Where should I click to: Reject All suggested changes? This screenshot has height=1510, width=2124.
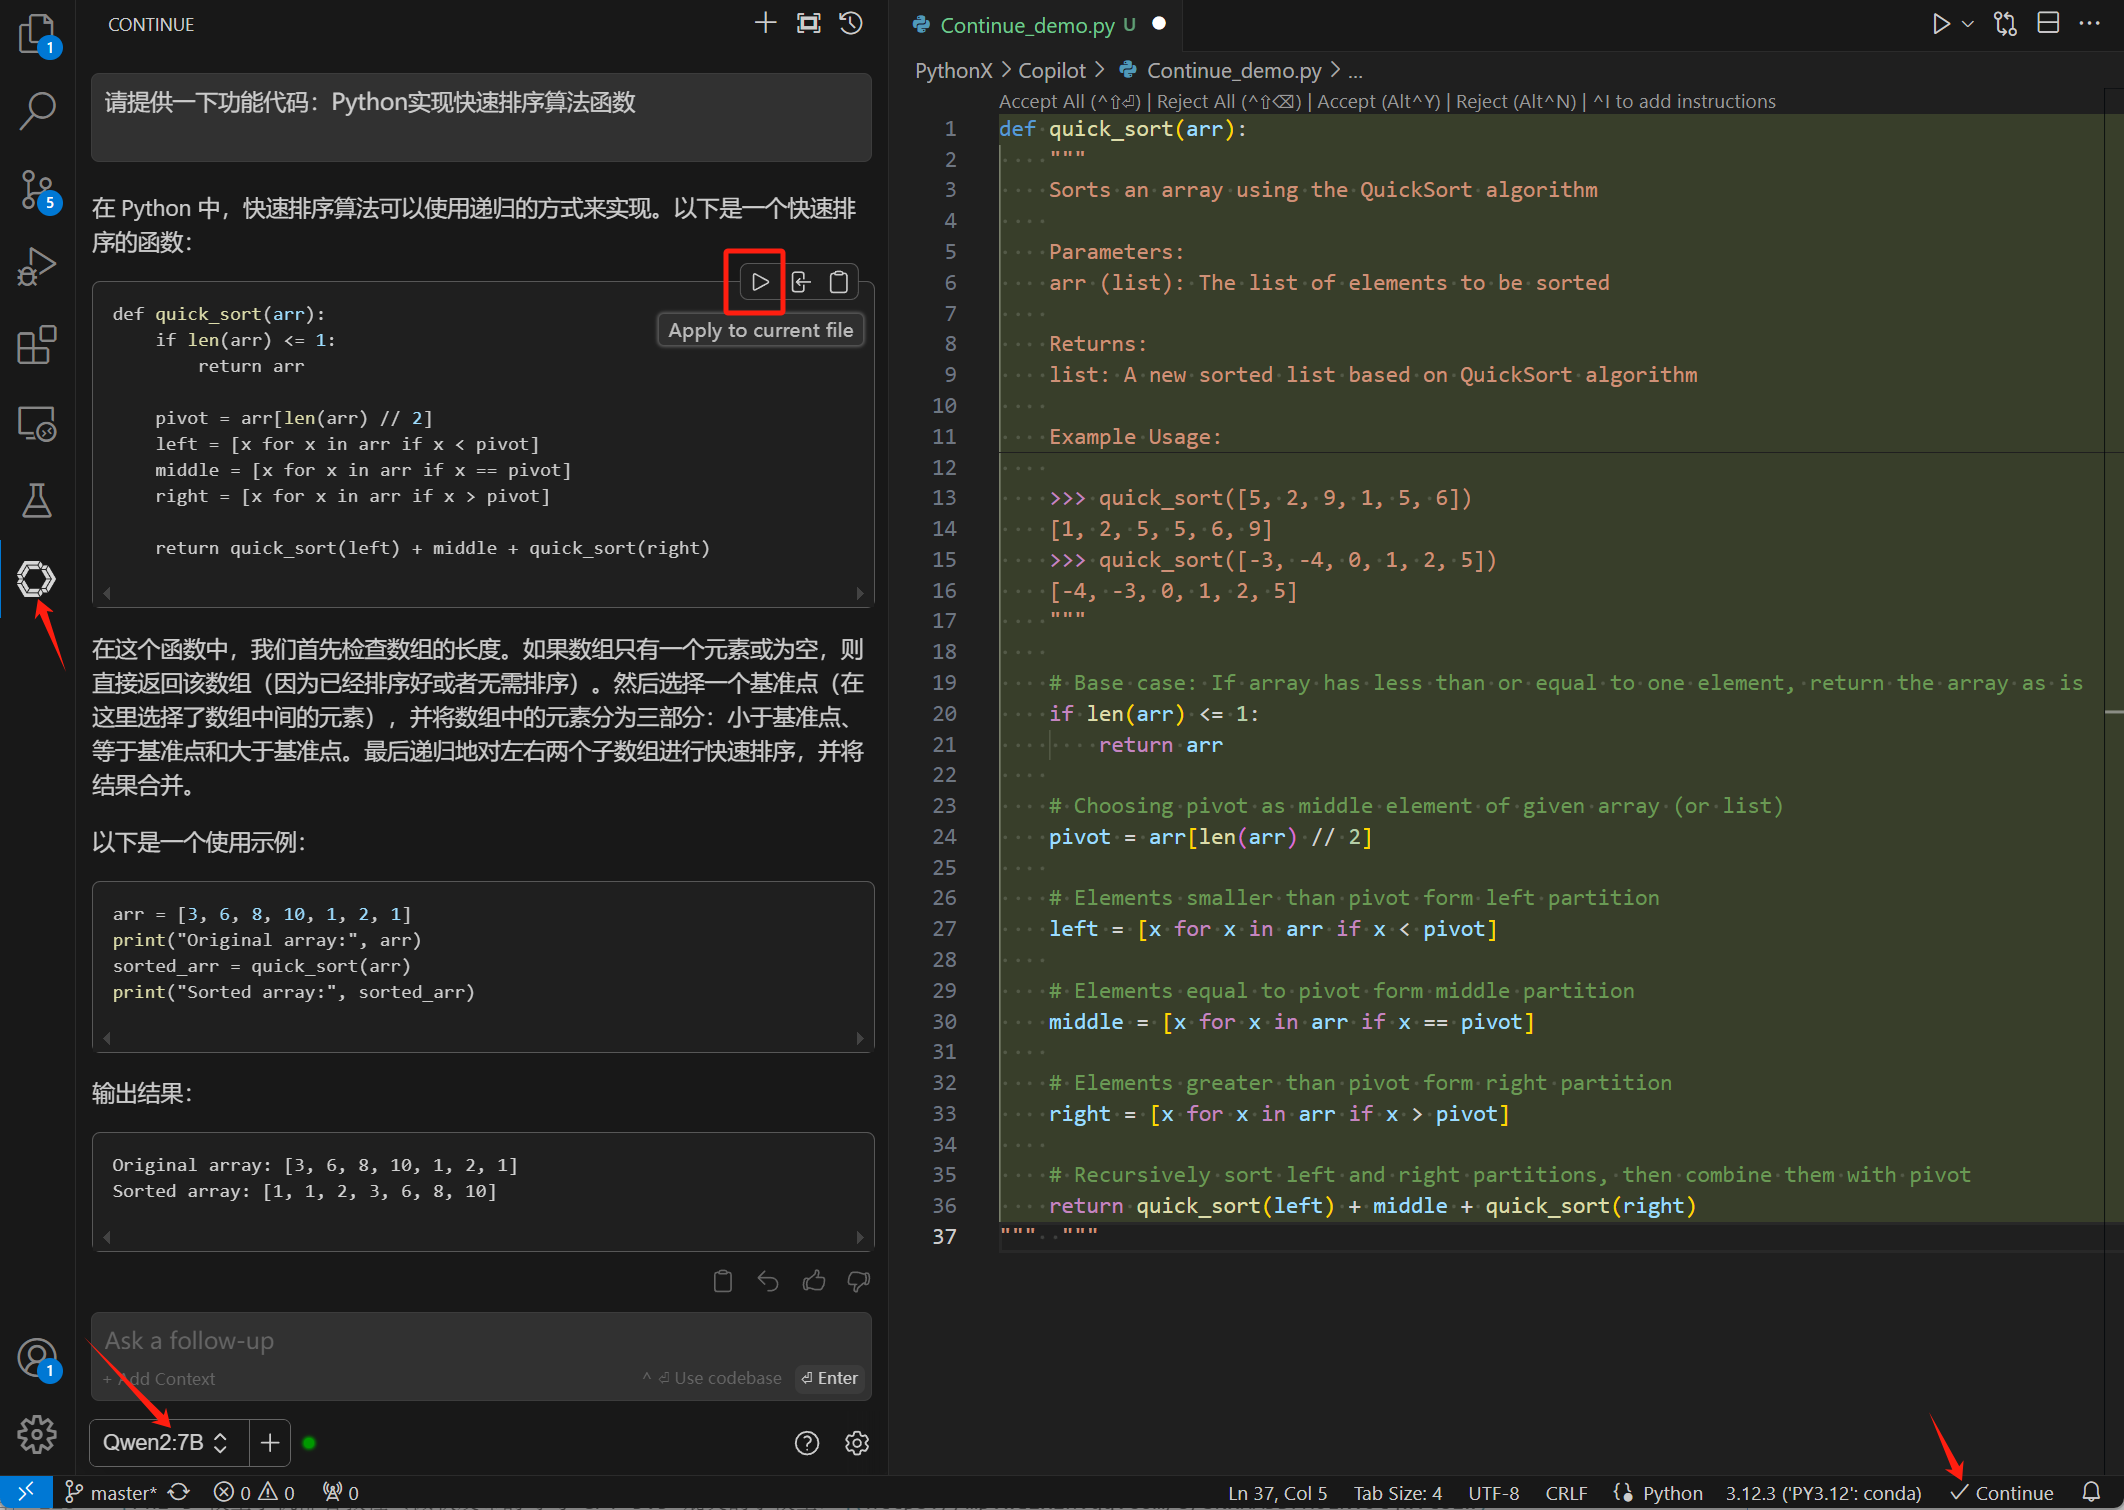pyautogui.click(x=1229, y=101)
